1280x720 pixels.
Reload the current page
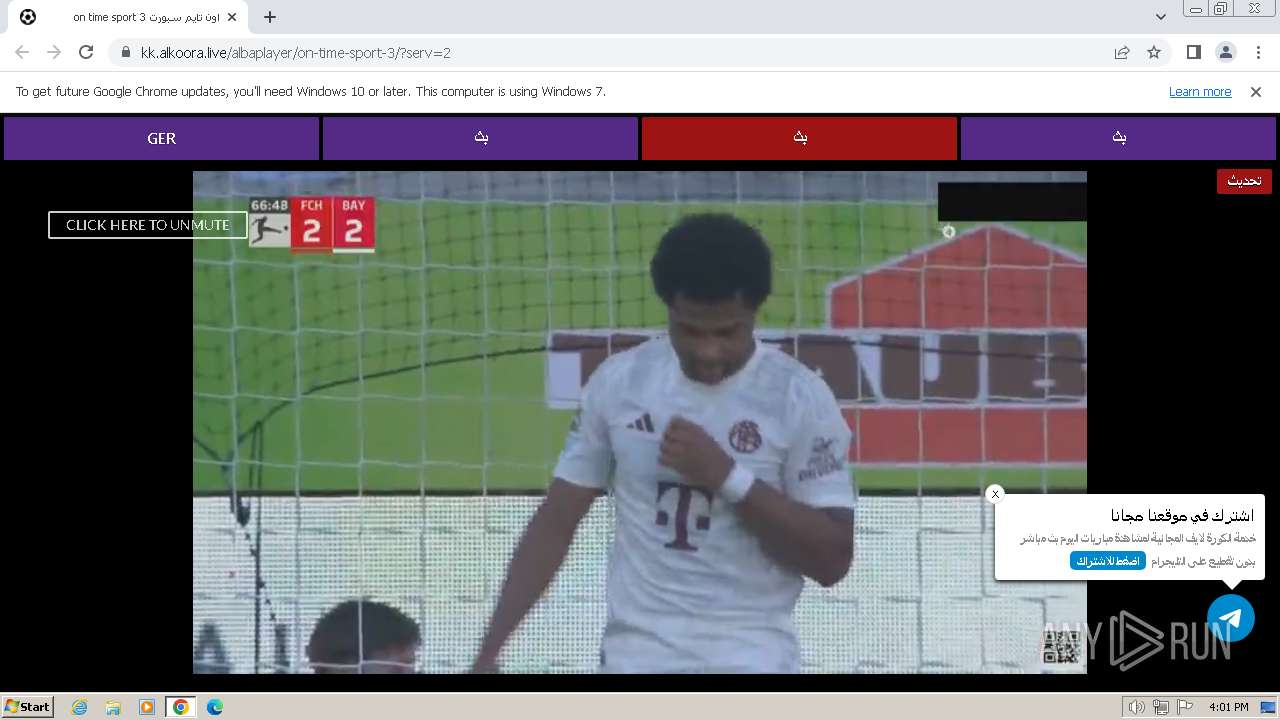[86, 52]
